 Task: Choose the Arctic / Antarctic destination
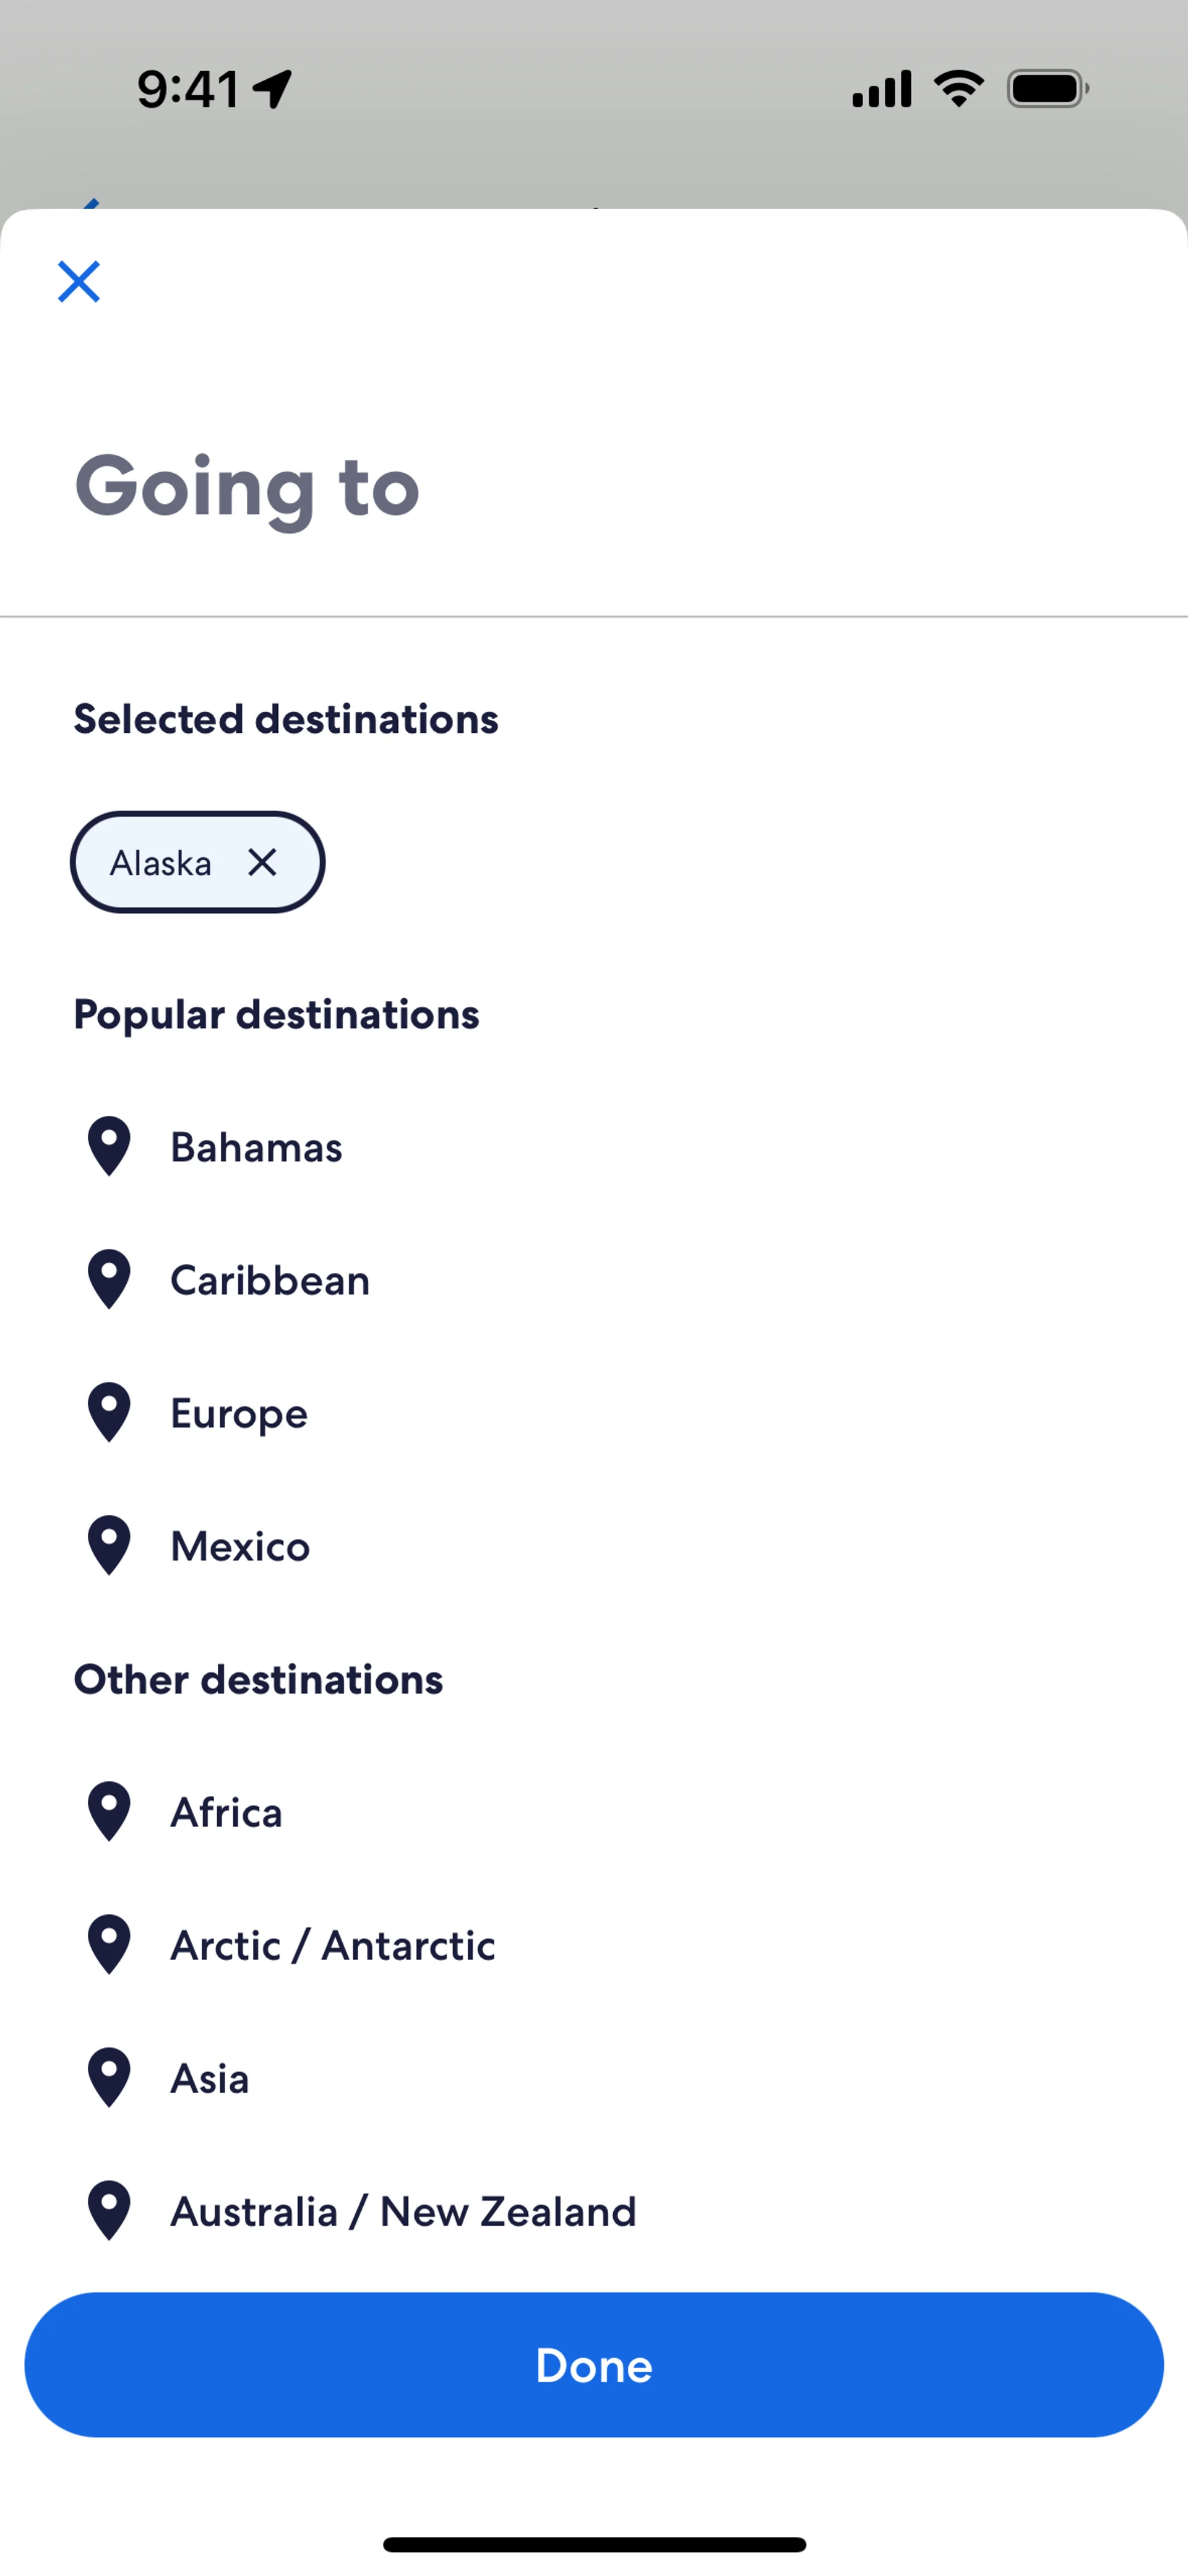pyautogui.click(x=332, y=1945)
